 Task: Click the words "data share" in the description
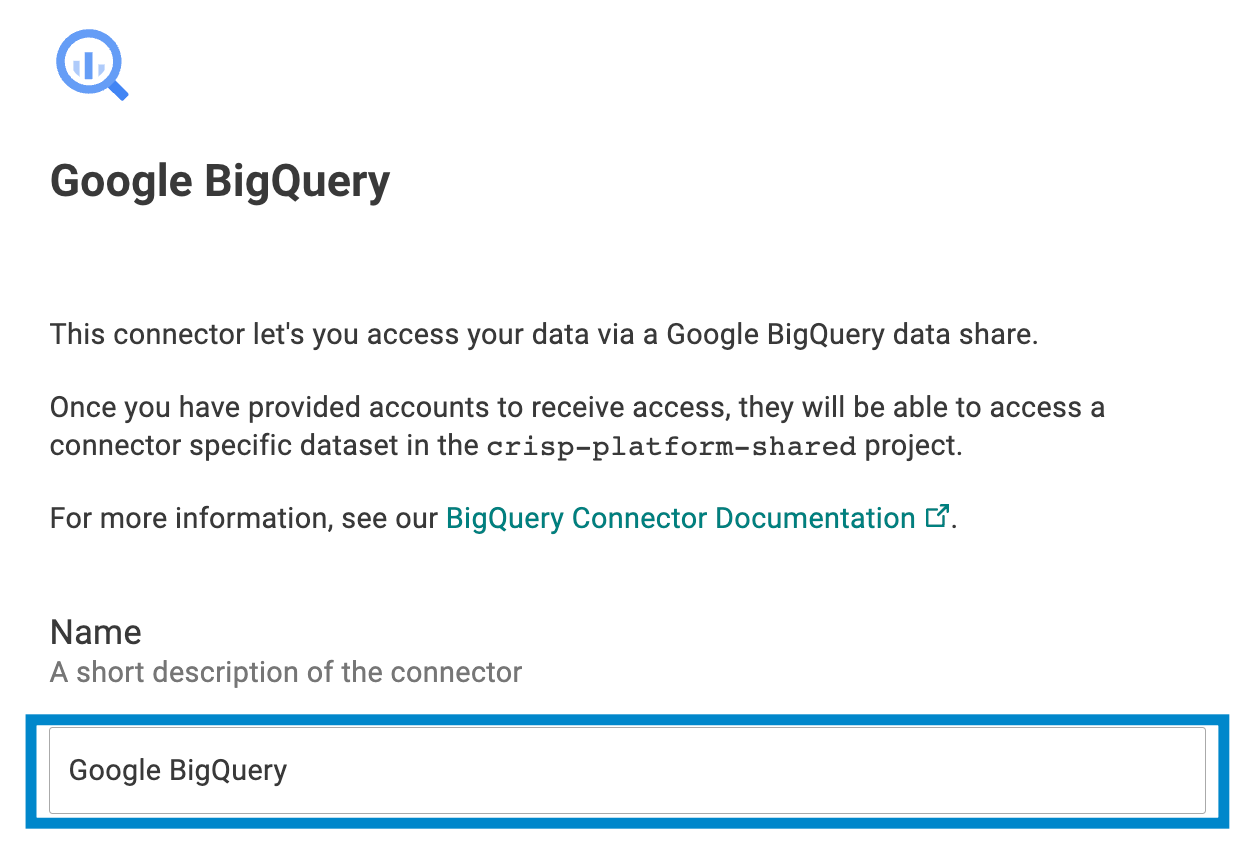coord(962,334)
